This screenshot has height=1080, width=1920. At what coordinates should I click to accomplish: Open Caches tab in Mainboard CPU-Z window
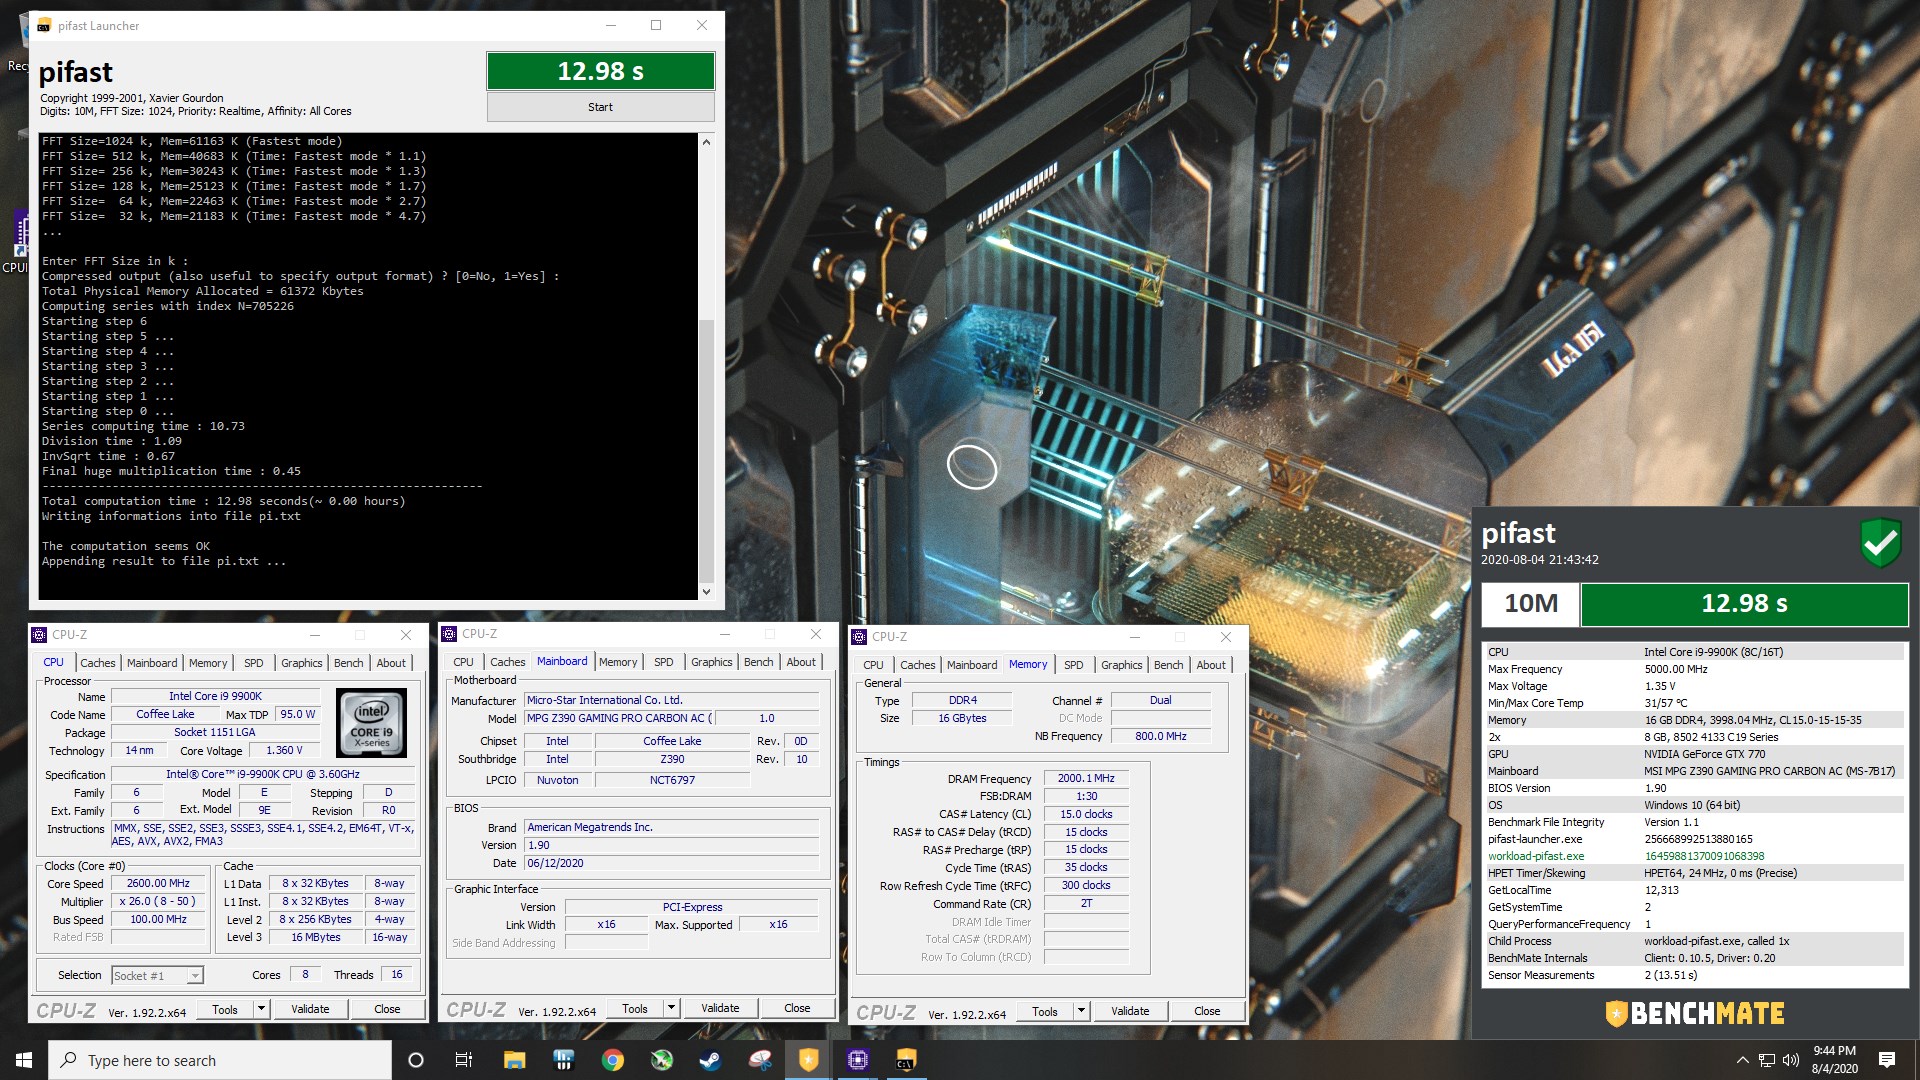coord(507,662)
